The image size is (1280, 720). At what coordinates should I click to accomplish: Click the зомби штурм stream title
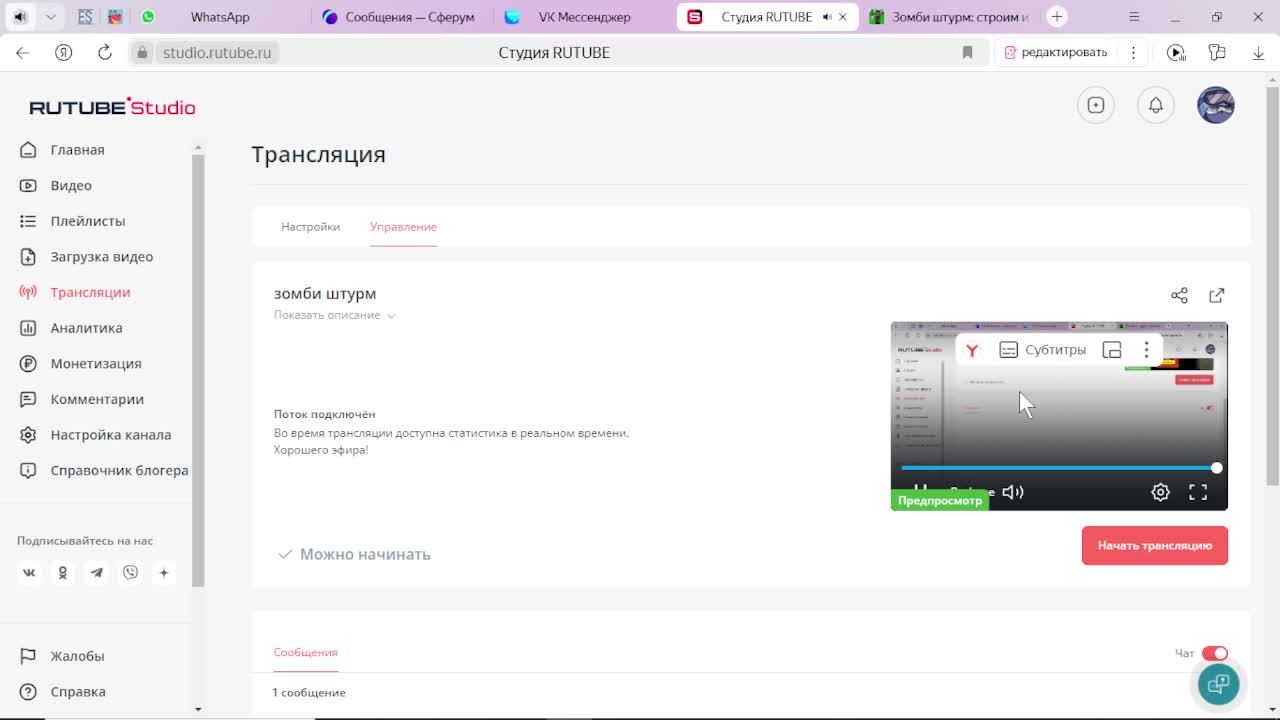tap(325, 294)
